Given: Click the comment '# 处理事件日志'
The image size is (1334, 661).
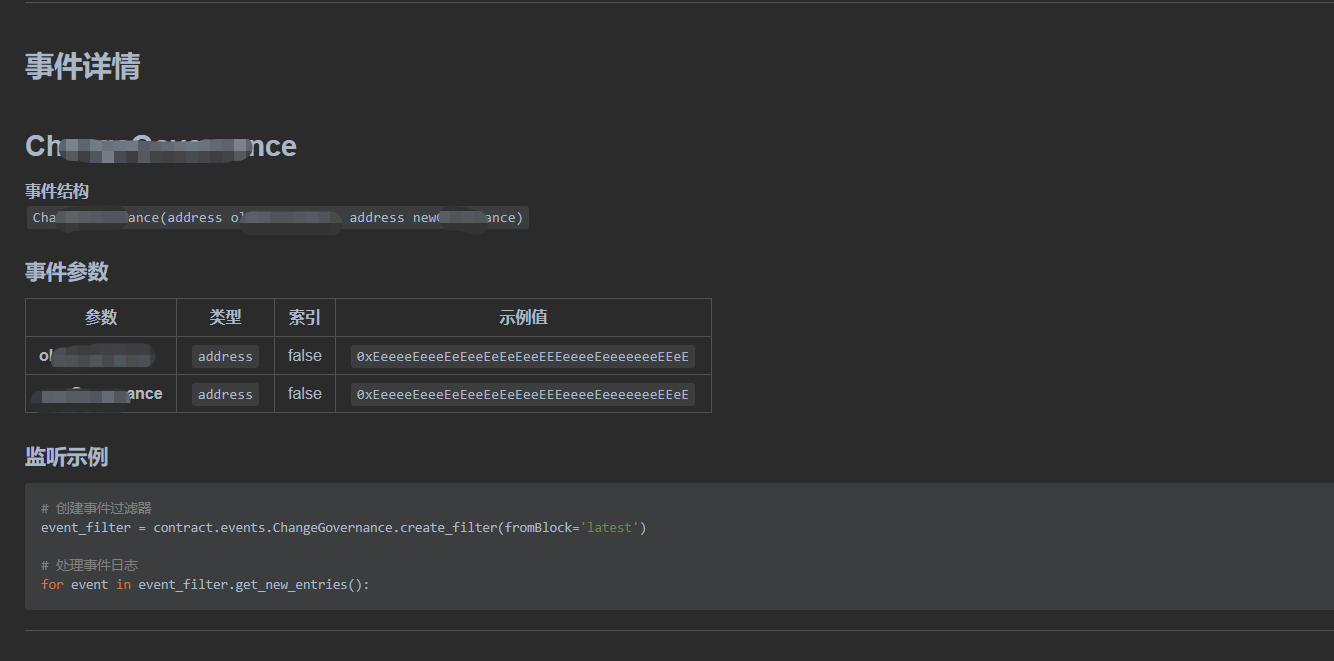Looking at the screenshot, I should pyautogui.click(x=90, y=565).
